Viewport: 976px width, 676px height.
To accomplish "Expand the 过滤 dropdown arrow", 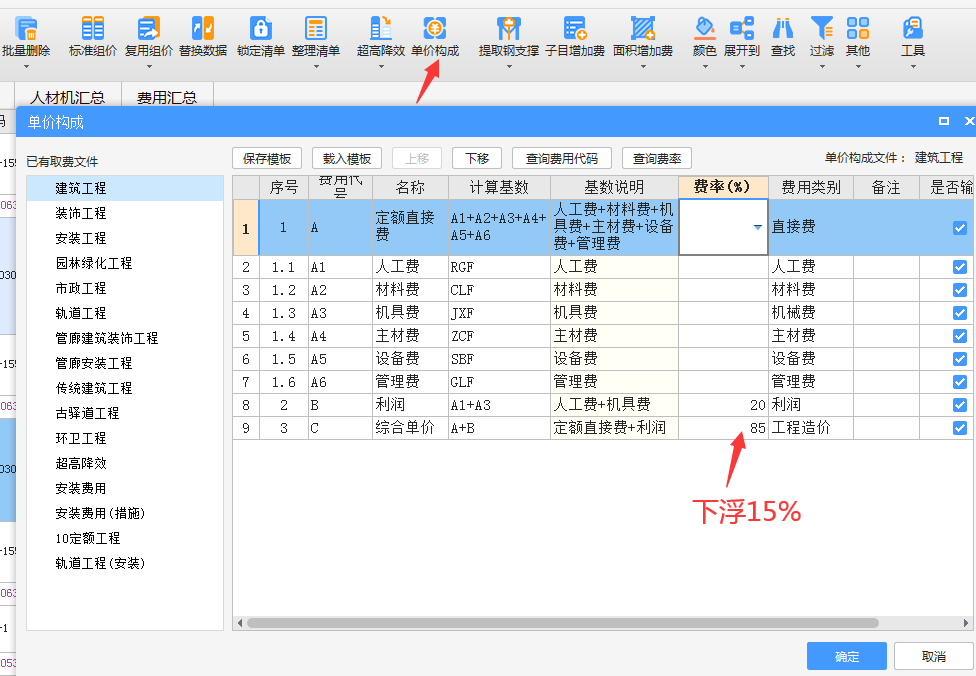I will click(x=822, y=67).
